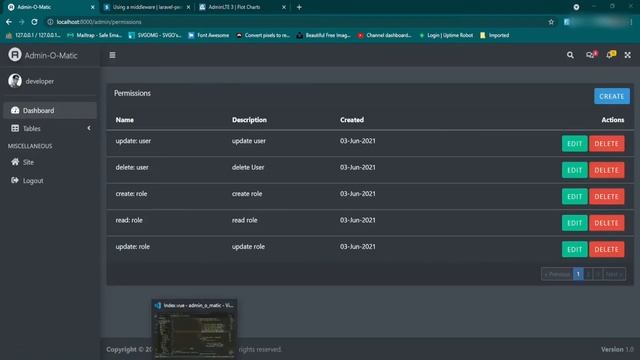Click the Dashboard gauge icon
Image resolution: width=640 pixels, height=360 pixels.
tap(15, 110)
